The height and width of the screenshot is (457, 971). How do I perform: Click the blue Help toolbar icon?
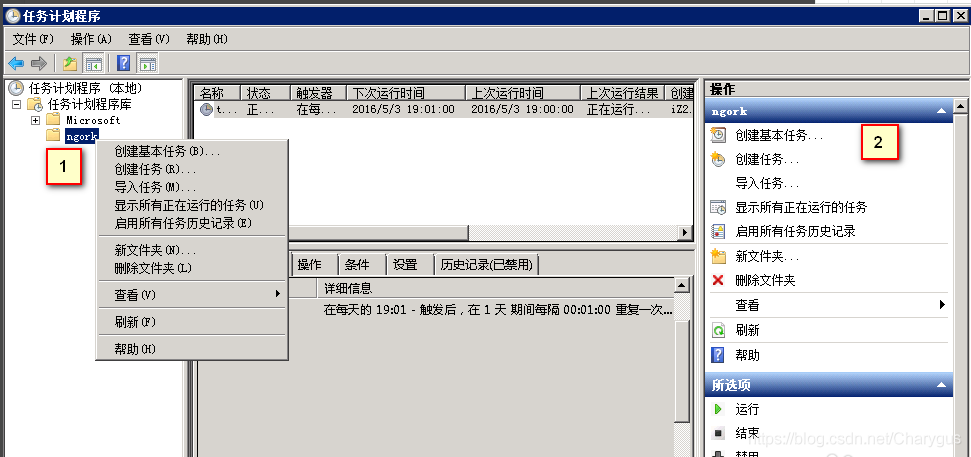tap(124, 63)
